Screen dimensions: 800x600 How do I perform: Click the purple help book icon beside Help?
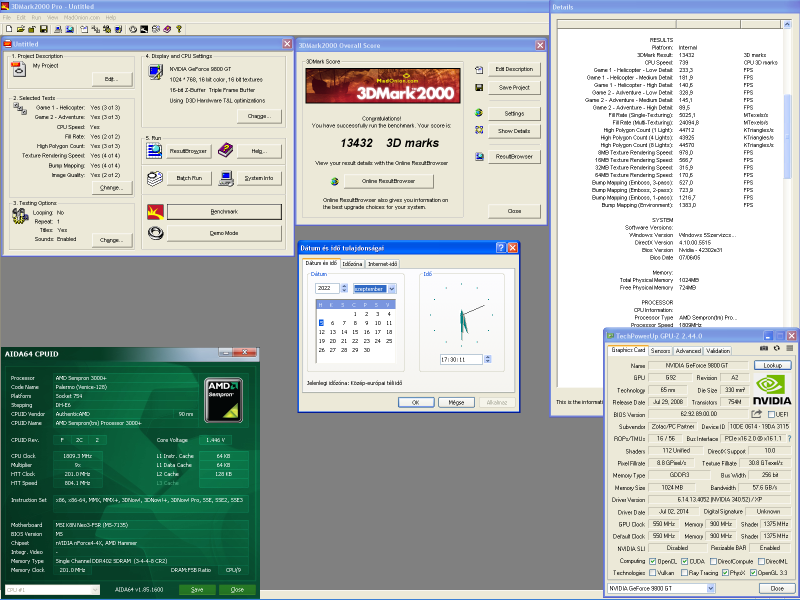(226, 150)
